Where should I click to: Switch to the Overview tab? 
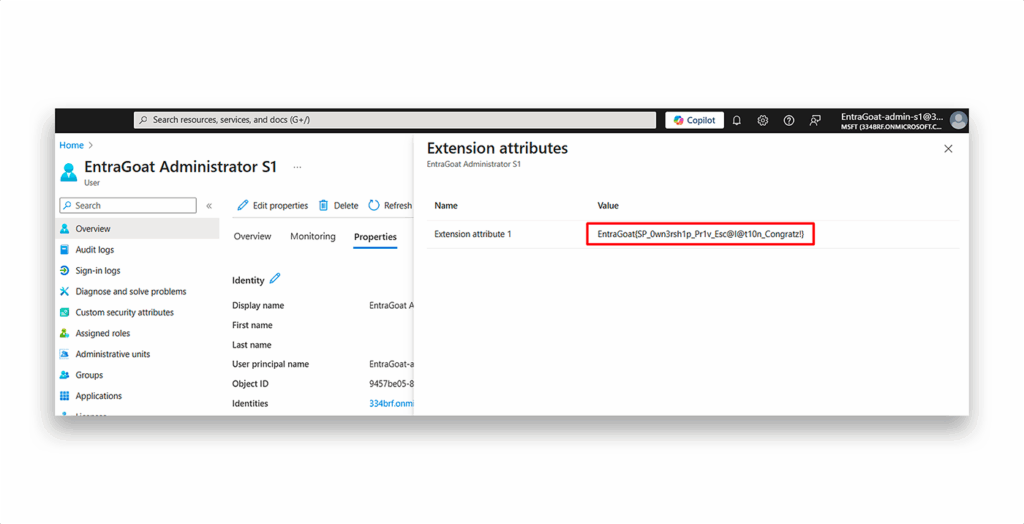coord(252,237)
